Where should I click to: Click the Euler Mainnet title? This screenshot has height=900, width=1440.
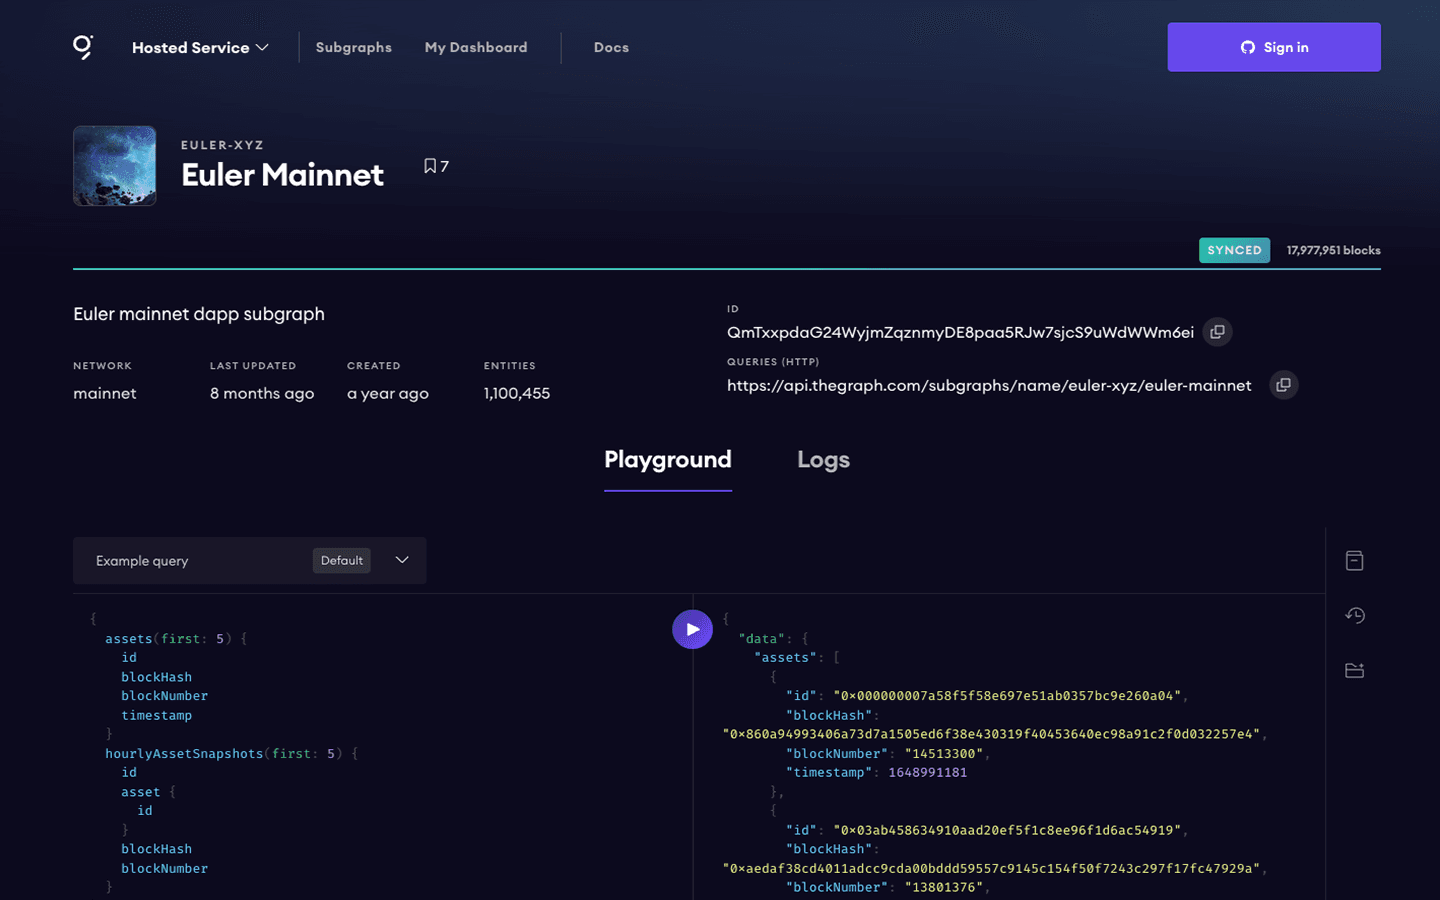click(x=282, y=175)
